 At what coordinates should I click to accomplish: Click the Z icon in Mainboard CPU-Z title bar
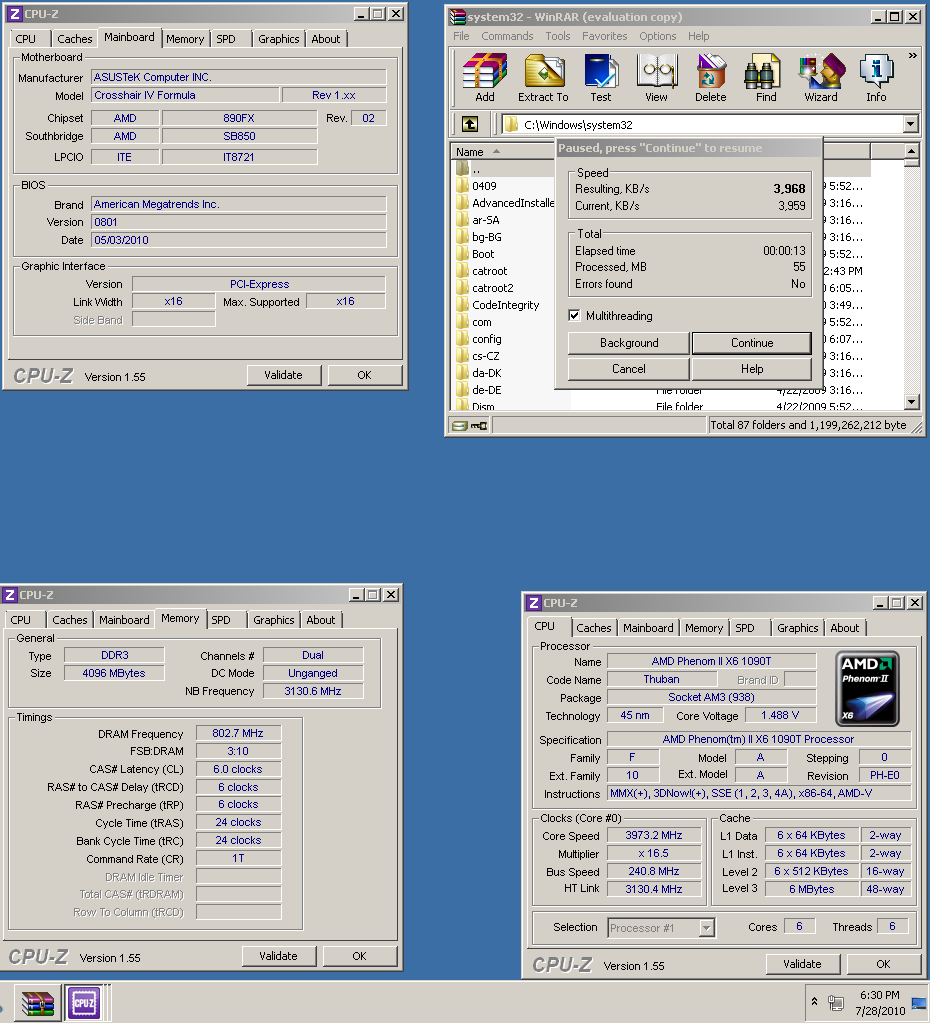pyautogui.click(x=14, y=14)
